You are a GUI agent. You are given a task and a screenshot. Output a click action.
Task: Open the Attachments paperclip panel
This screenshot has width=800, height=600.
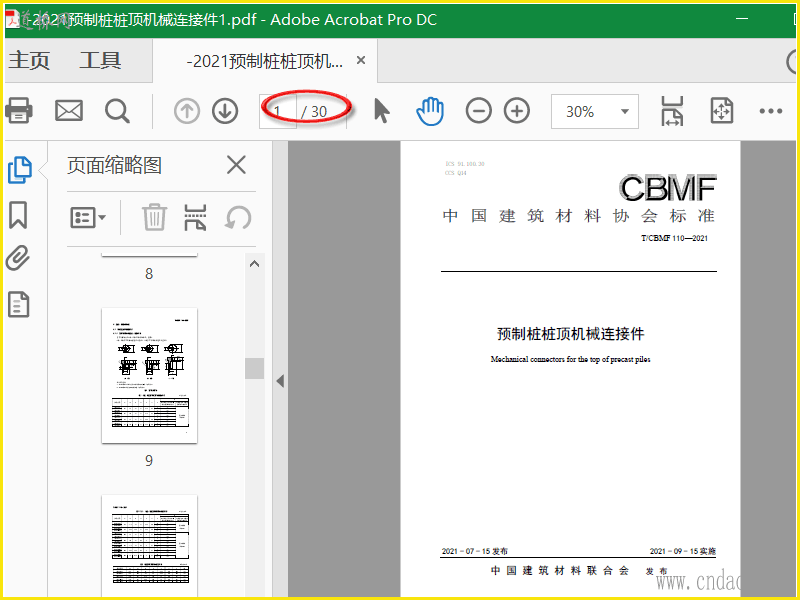pos(18,258)
